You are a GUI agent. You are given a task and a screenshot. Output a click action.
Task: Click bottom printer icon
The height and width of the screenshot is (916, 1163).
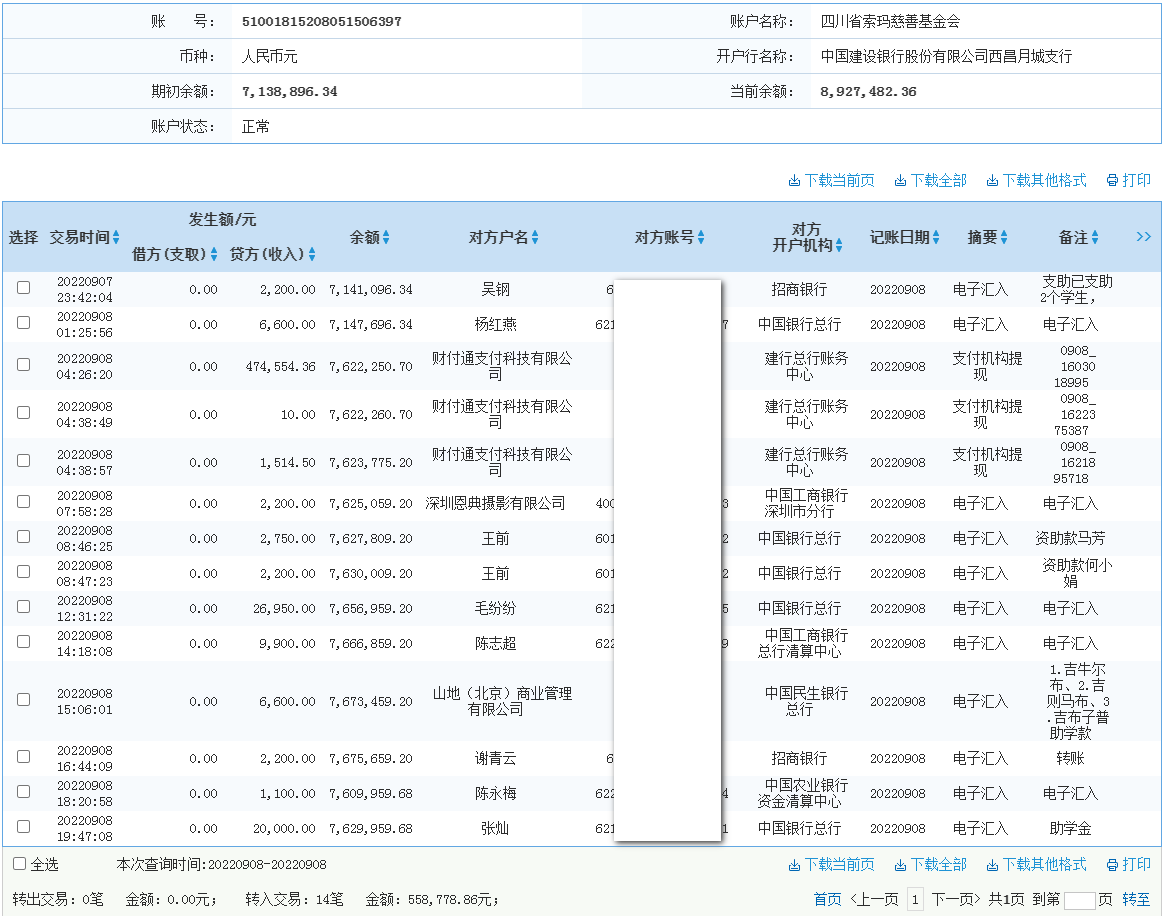pos(1112,865)
